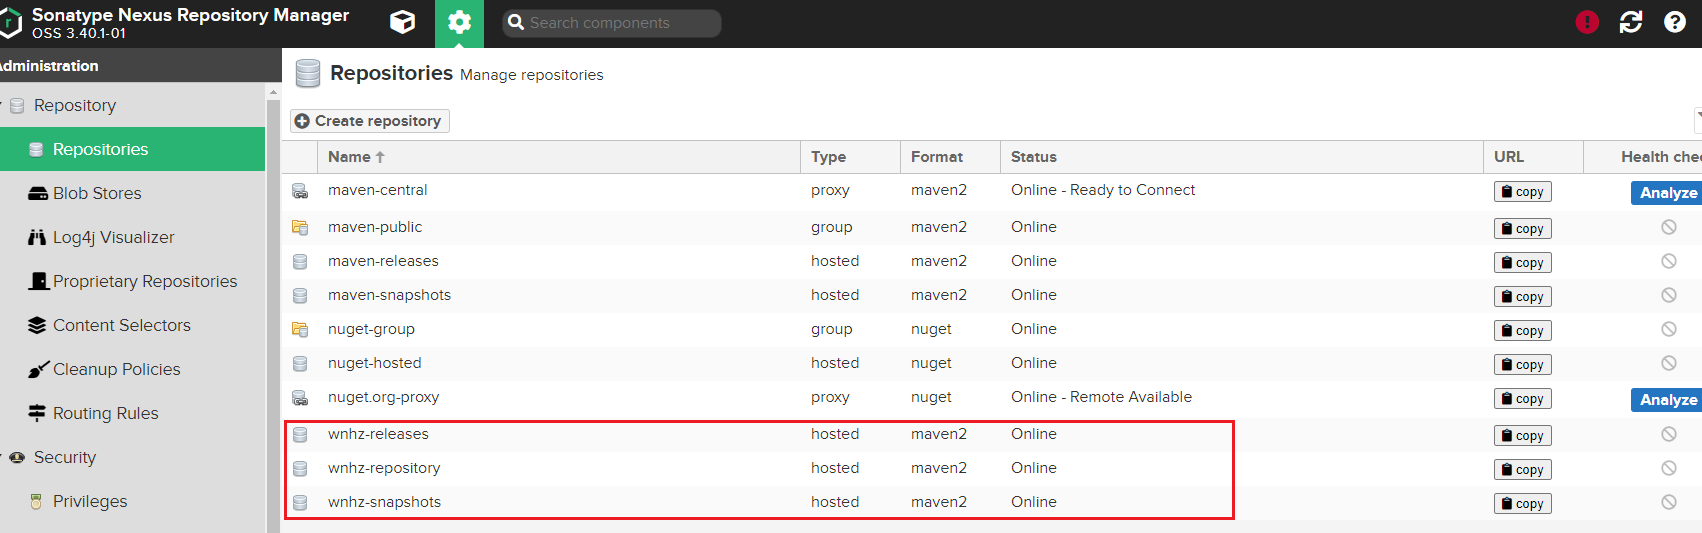The height and width of the screenshot is (533, 1702).
Task: Click the Repositories page header database icon
Action: click(x=308, y=73)
